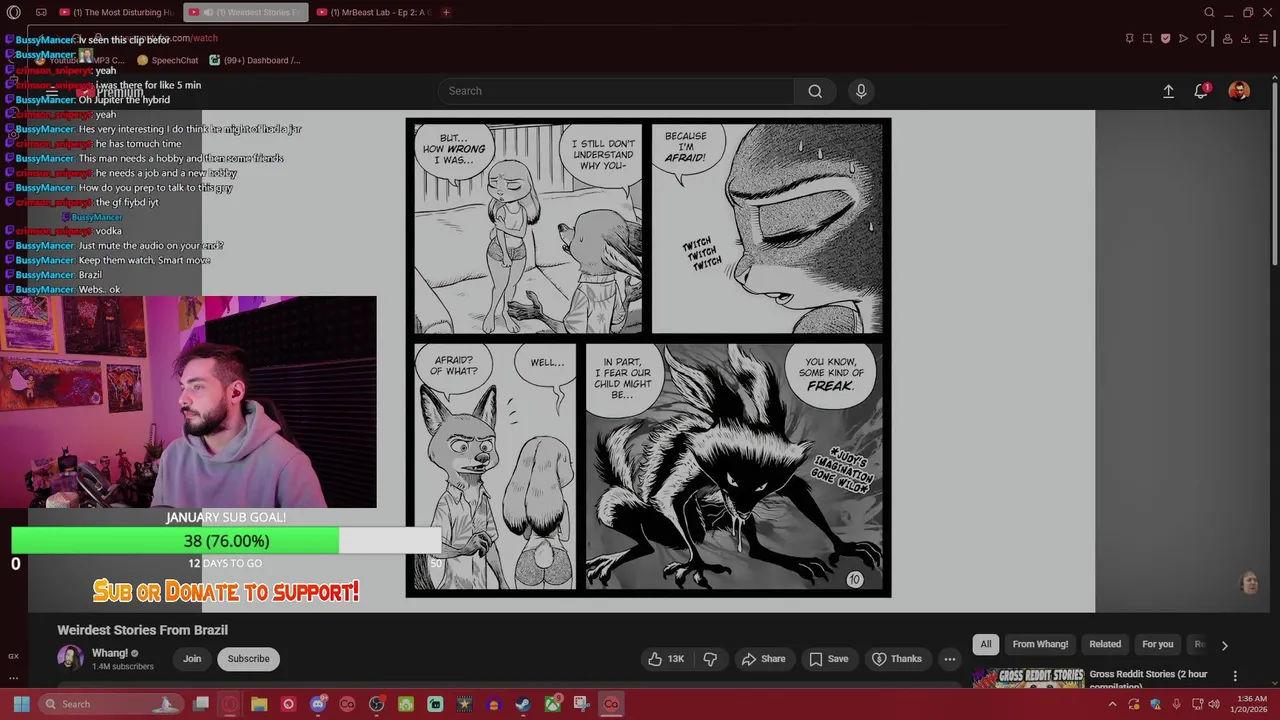Switch to 'The Most Disturbing' tab
This screenshot has width=1280, height=720.
point(116,12)
